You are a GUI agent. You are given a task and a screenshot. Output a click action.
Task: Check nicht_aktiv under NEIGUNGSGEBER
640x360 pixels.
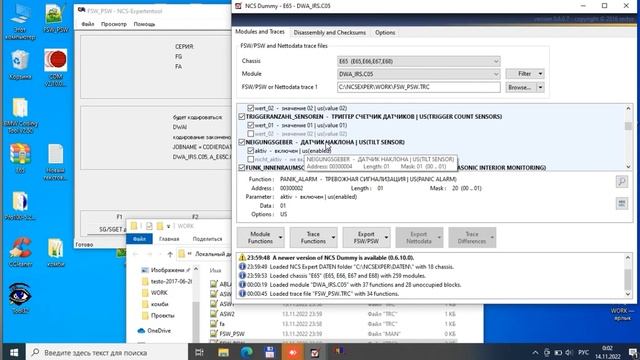pos(251,159)
